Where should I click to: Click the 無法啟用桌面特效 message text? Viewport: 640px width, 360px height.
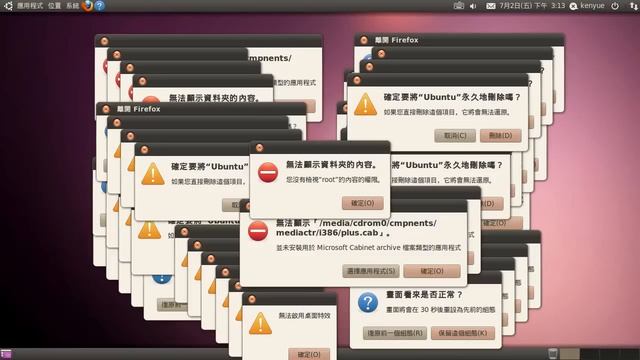[x=304, y=316]
